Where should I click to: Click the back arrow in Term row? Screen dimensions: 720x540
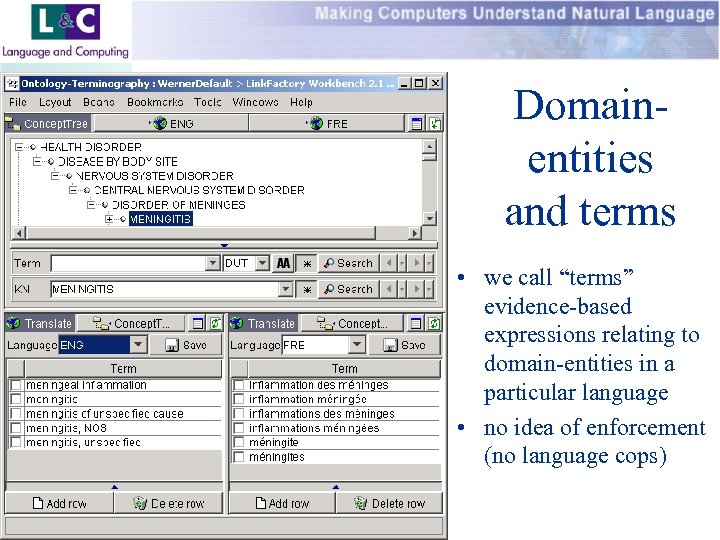388,263
